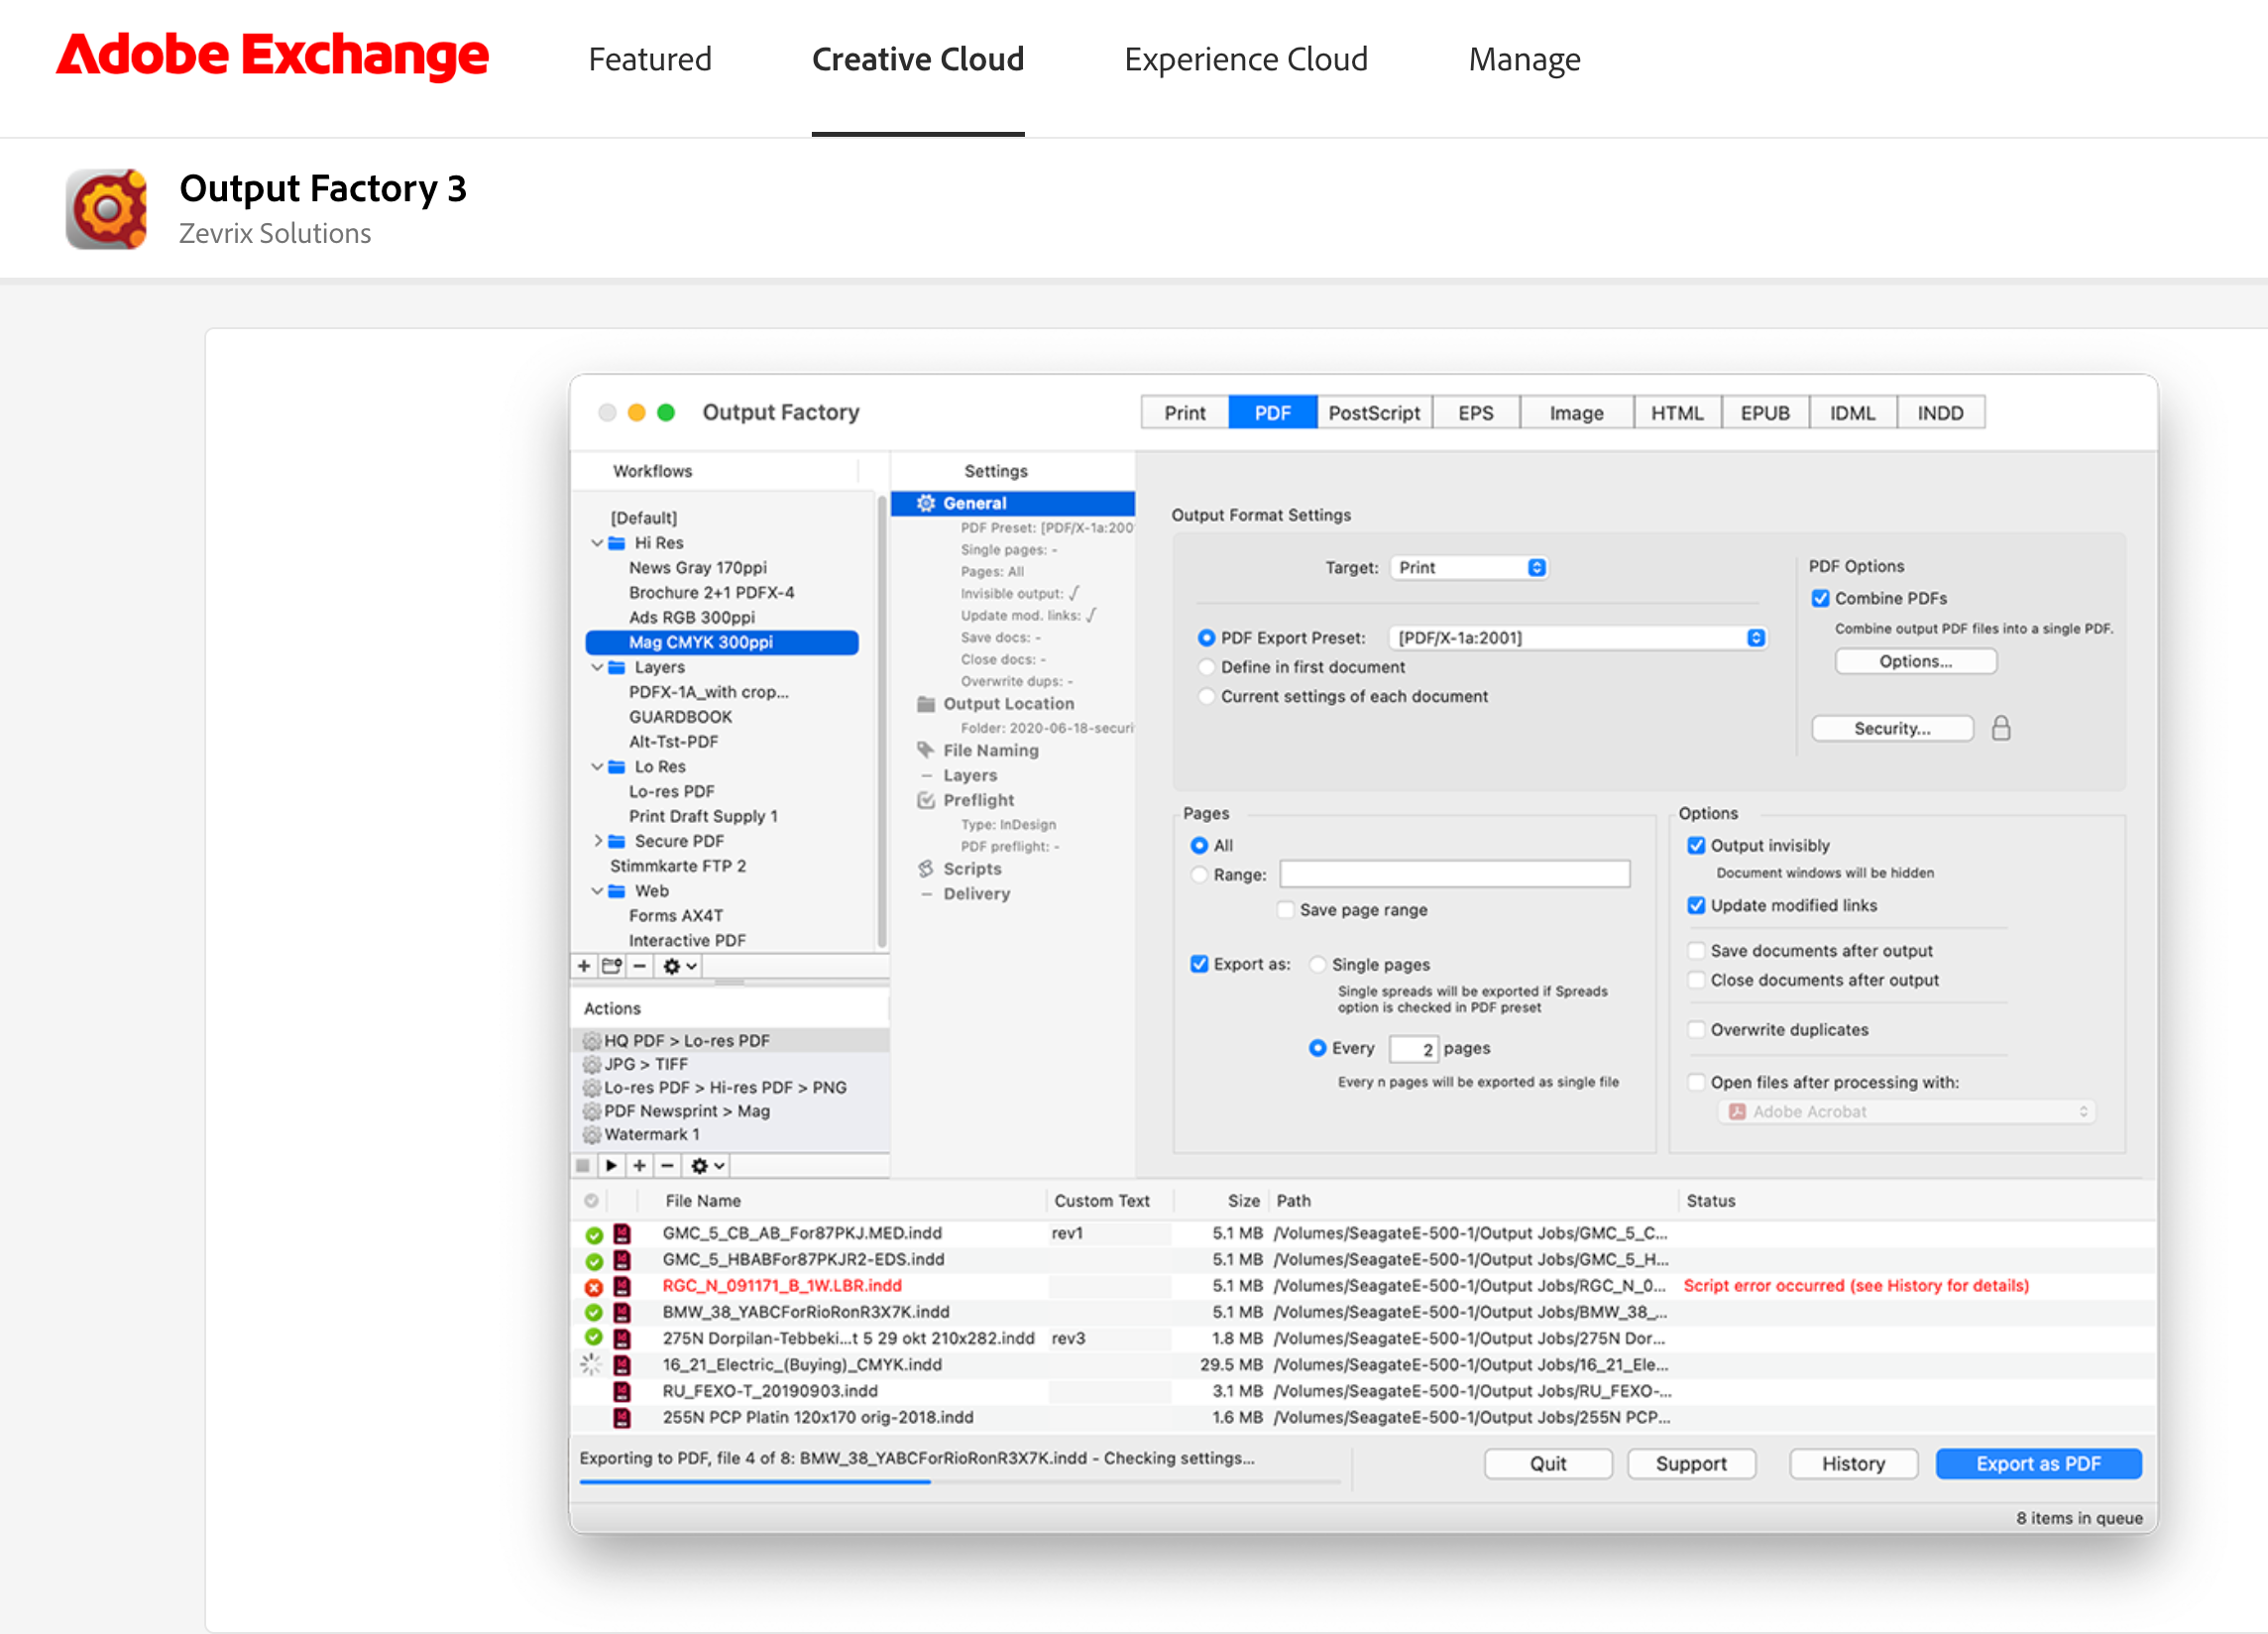Click the PDF Options Options... button

tap(1915, 661)
